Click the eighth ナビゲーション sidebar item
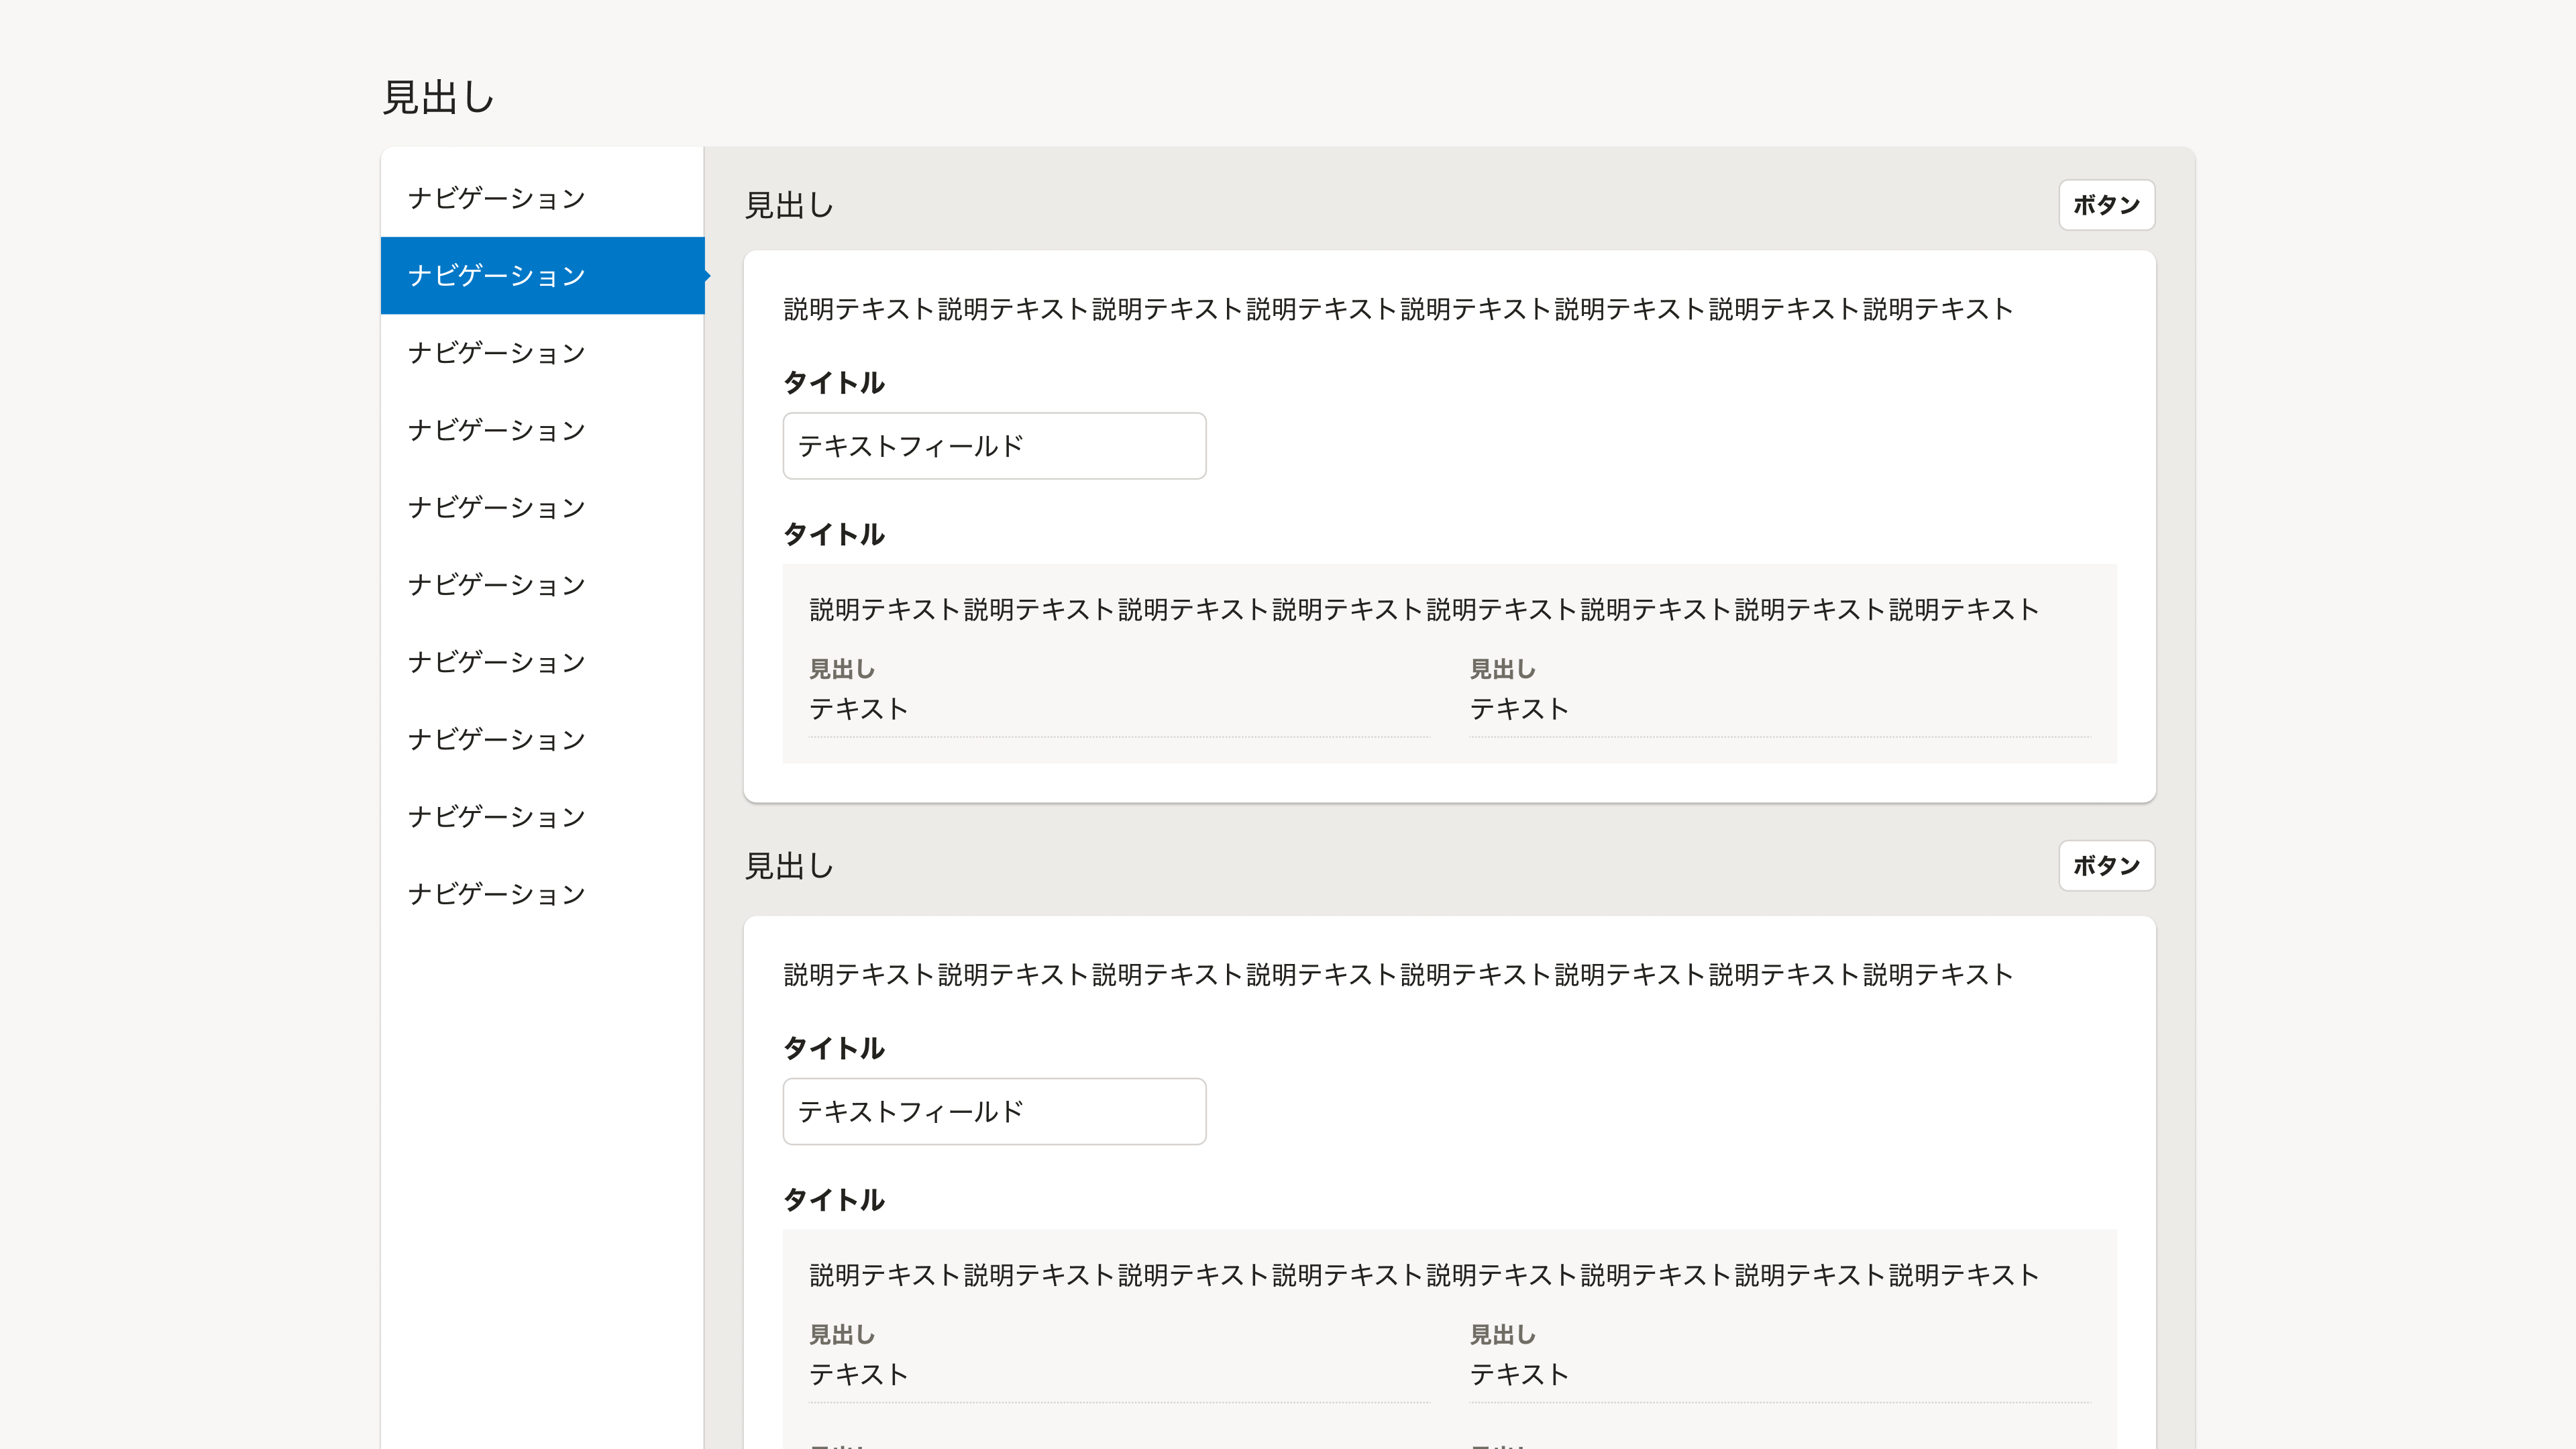The width and height of the screenshot is (2576, 1449). pyautogui.click(x=497, y=739)
